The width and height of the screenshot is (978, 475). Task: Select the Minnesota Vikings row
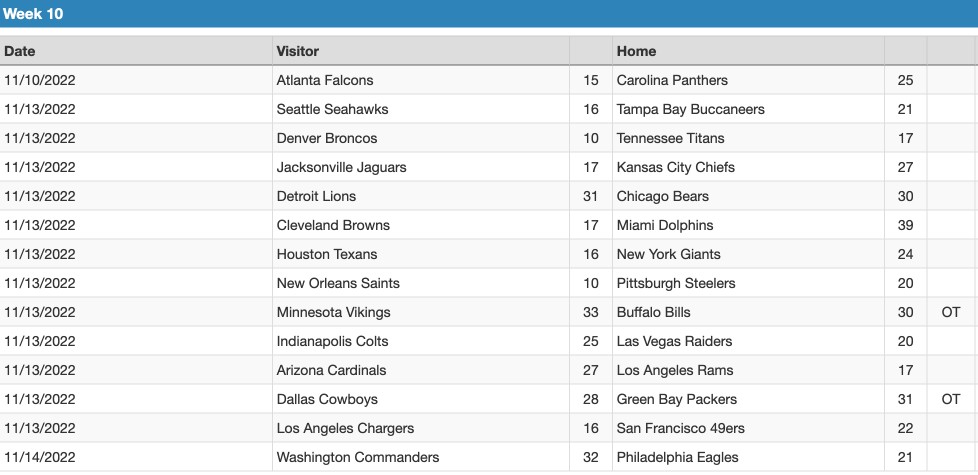[489, 312]
